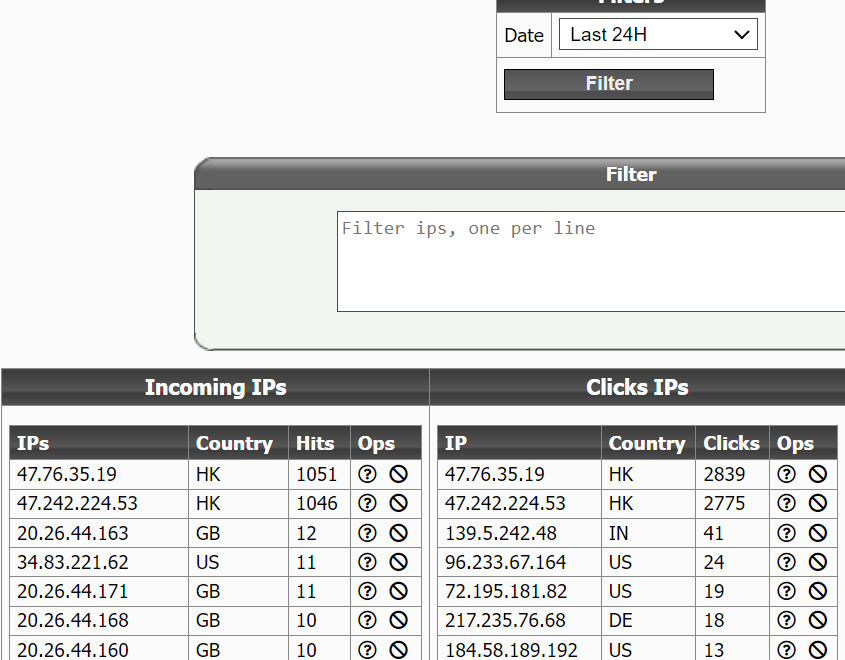This screenshot has height=660, width=845.
Task: Open info icon for clicks IP 217.235.76.68
Action: pyautogui.click(x=786, y=620)
